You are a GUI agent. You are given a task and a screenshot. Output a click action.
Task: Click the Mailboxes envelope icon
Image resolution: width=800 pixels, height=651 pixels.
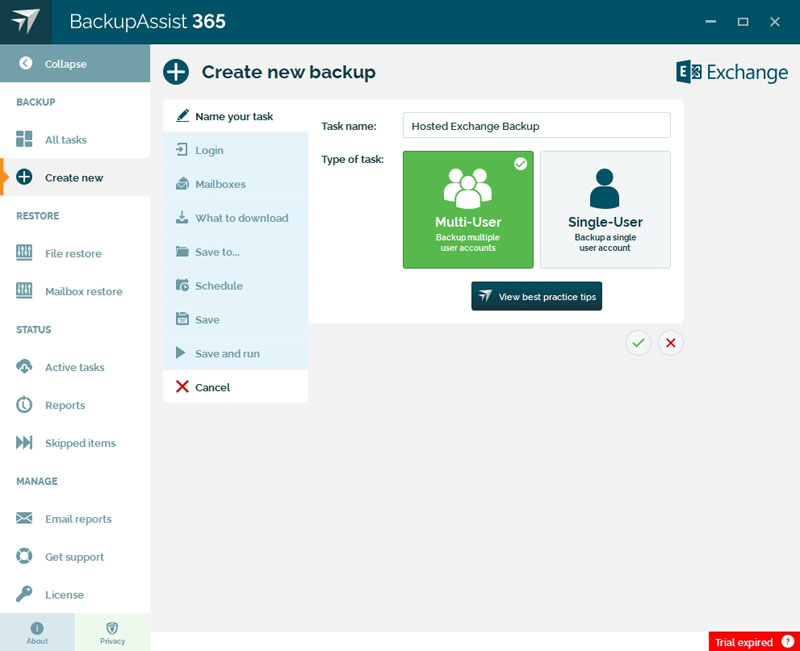point(182,183)
